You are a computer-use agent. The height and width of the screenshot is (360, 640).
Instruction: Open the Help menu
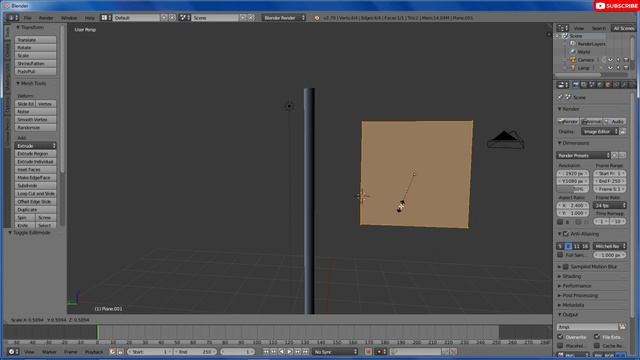pos(89,18)
